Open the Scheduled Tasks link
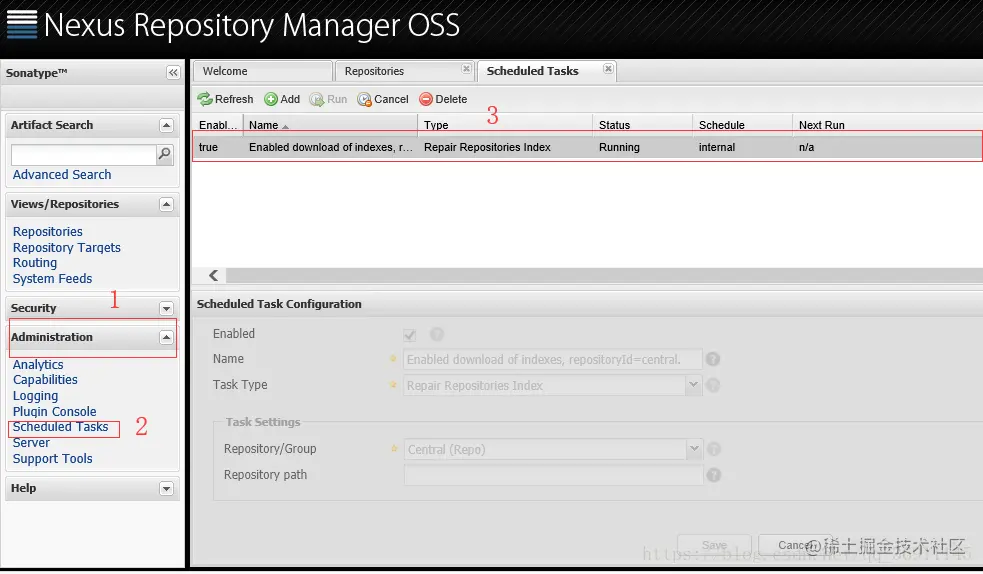Viewport: 983px width, 574px height. pos(60,427)
